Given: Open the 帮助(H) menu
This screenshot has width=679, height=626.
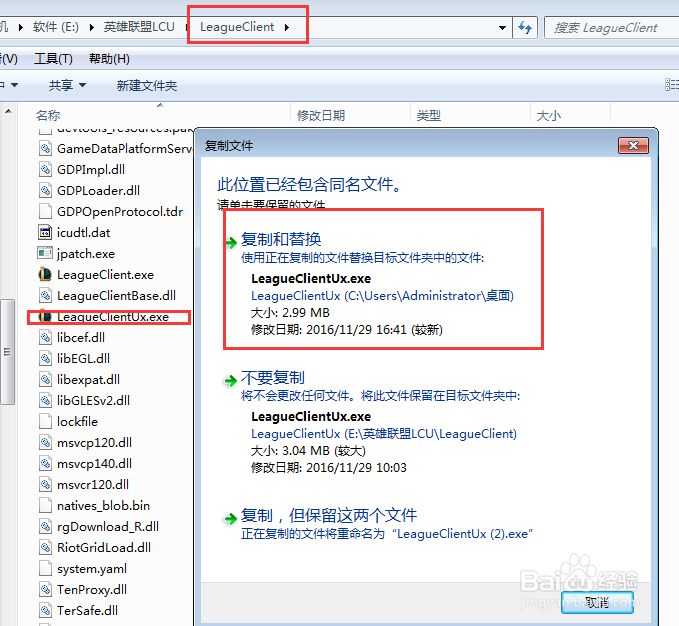Looking at the screenshot, I should click(x=109, y=58).
